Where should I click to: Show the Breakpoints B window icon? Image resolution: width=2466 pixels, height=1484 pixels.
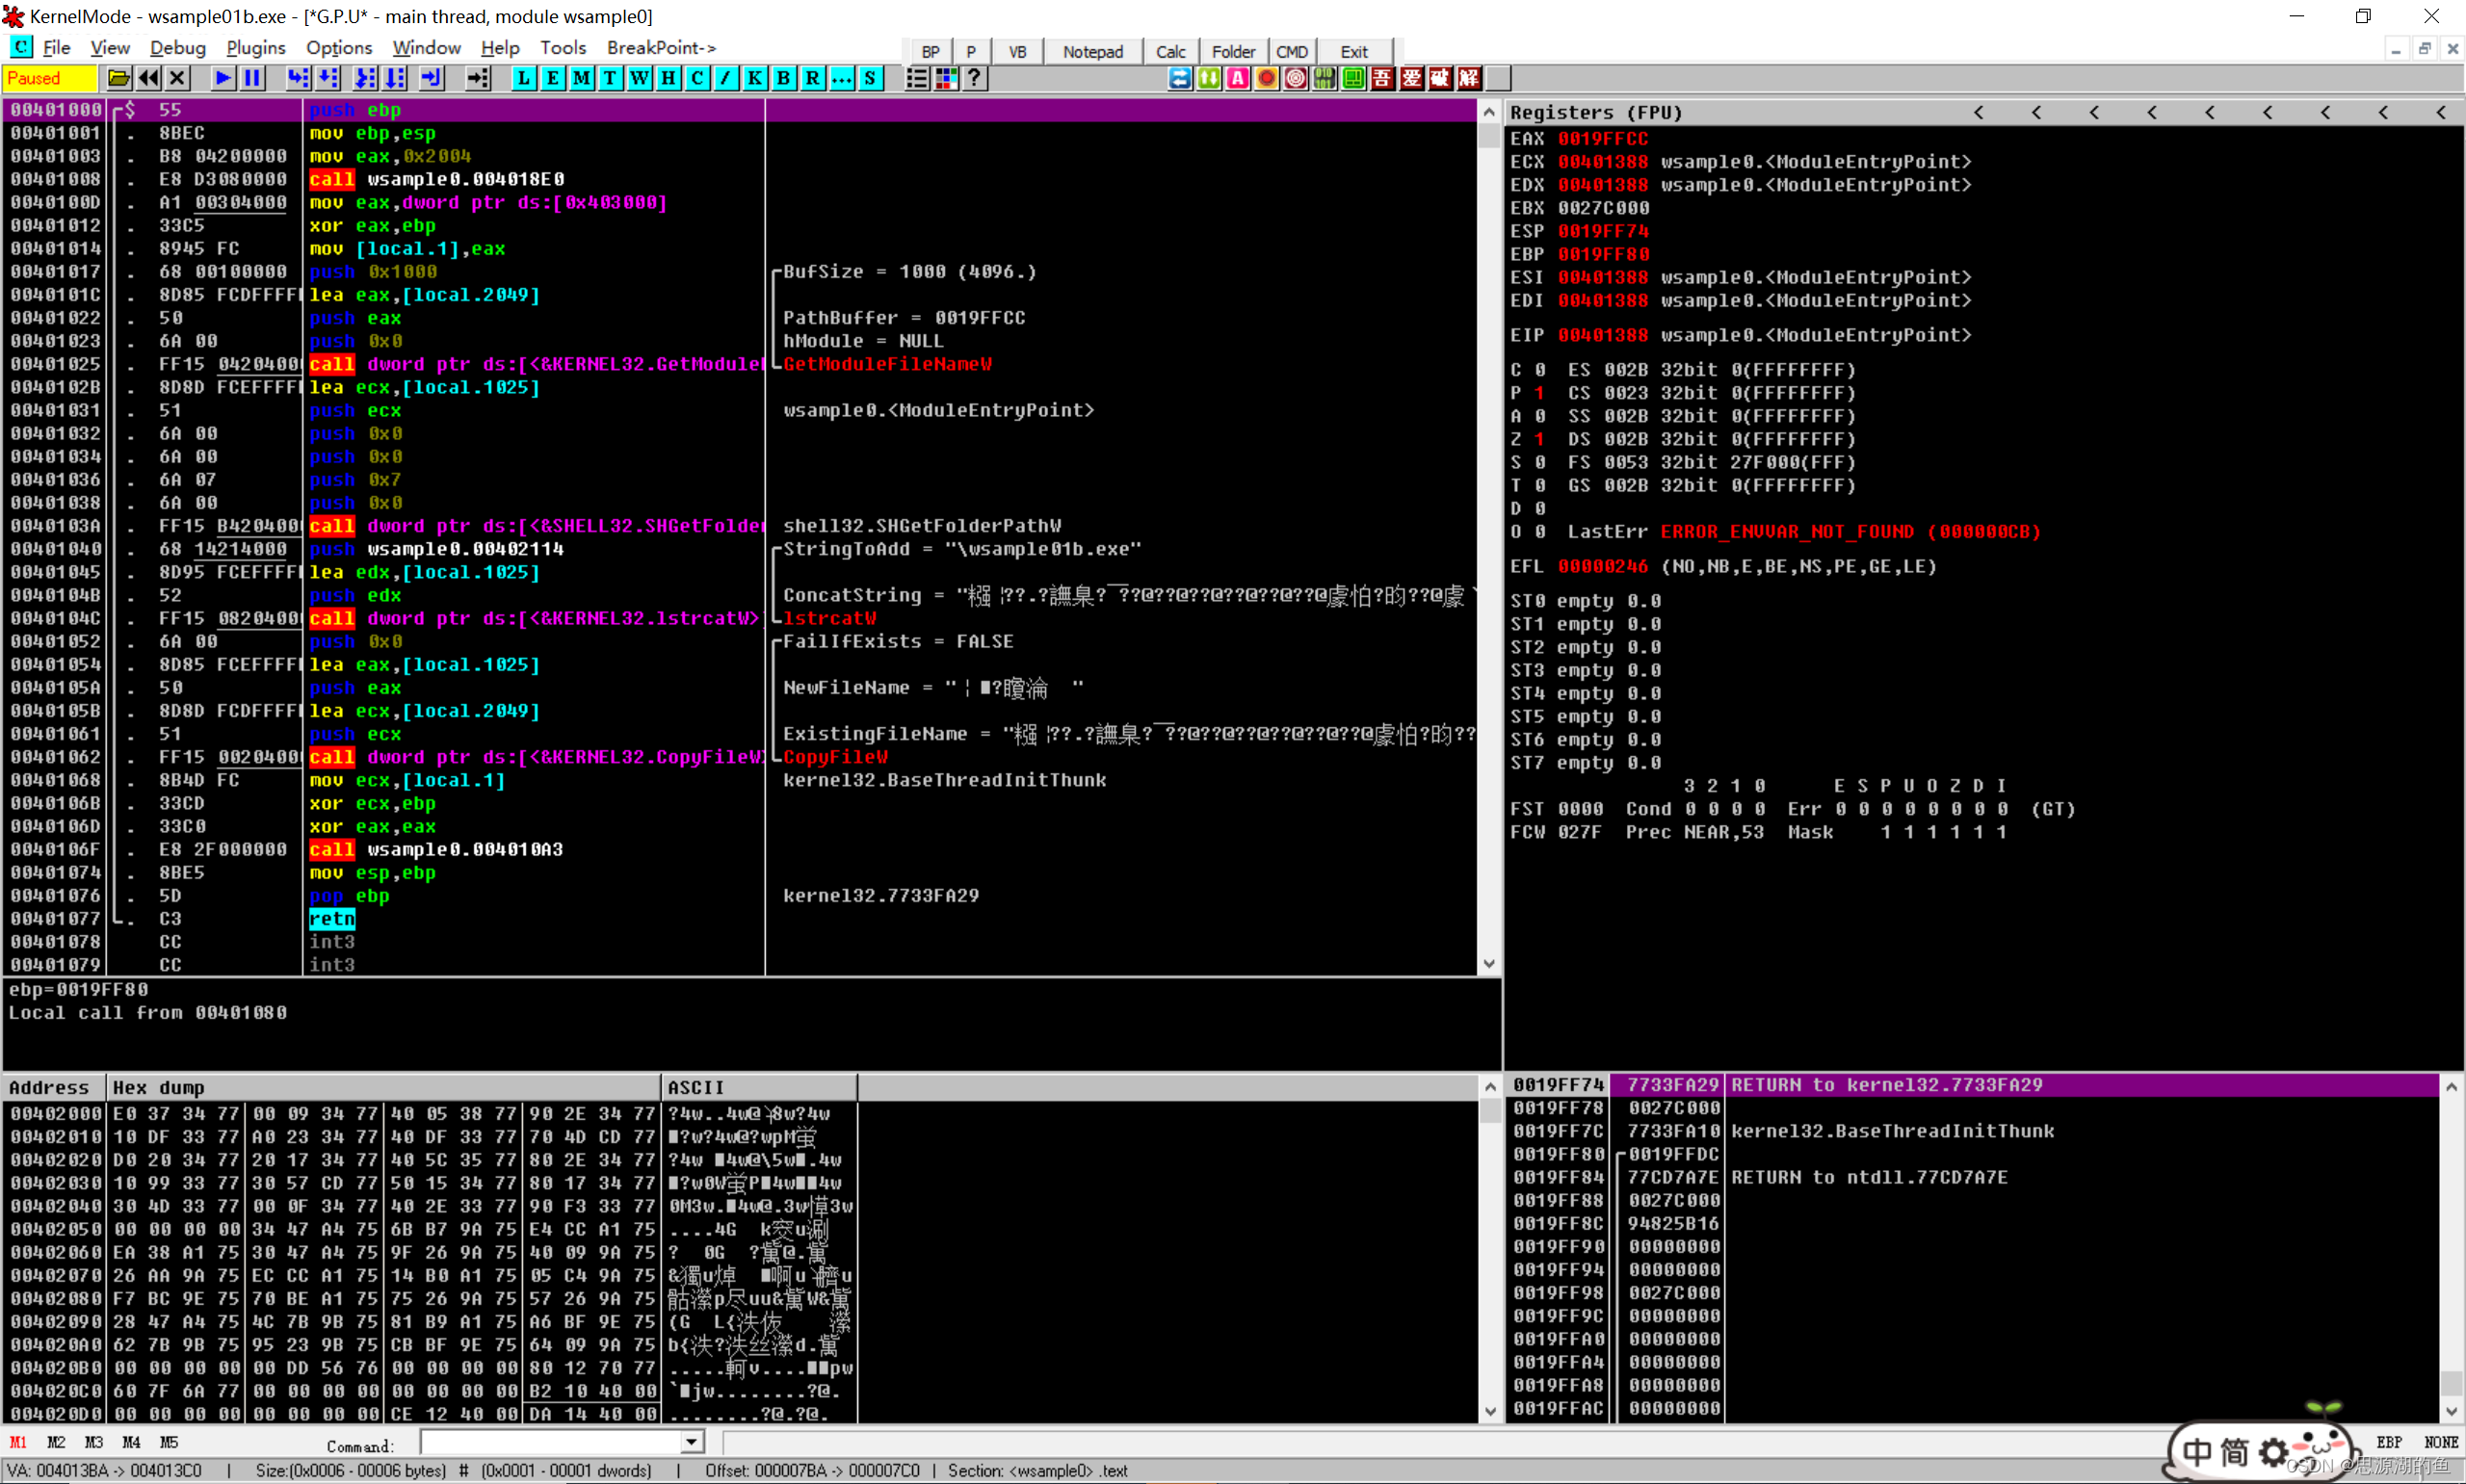coord(784,78)
